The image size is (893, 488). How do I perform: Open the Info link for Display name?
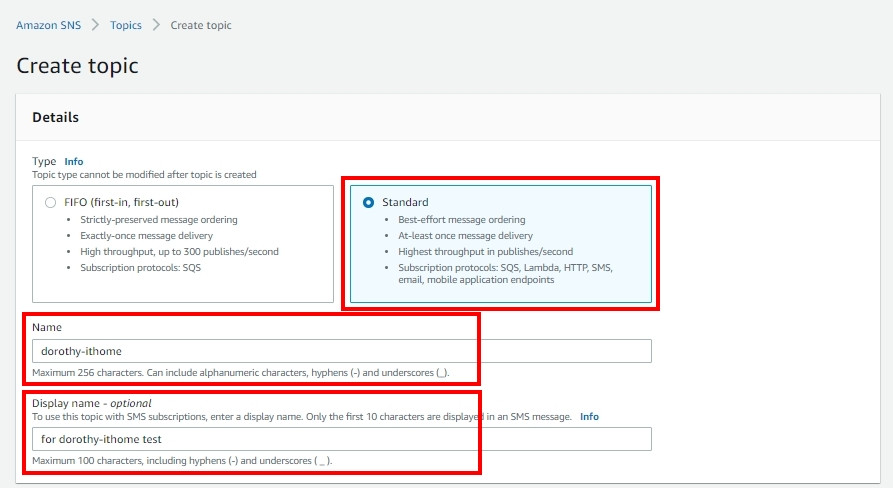589,417
